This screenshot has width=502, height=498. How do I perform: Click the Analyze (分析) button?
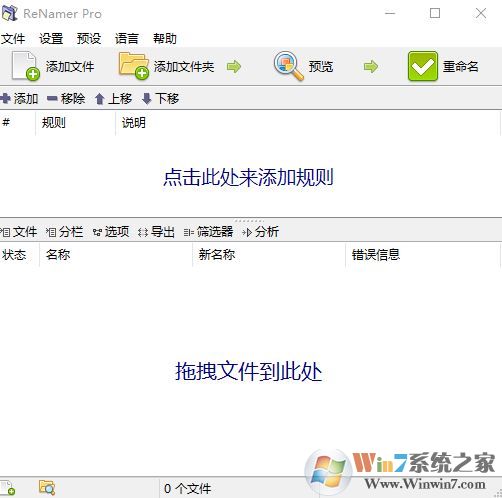tap(260, 232)
